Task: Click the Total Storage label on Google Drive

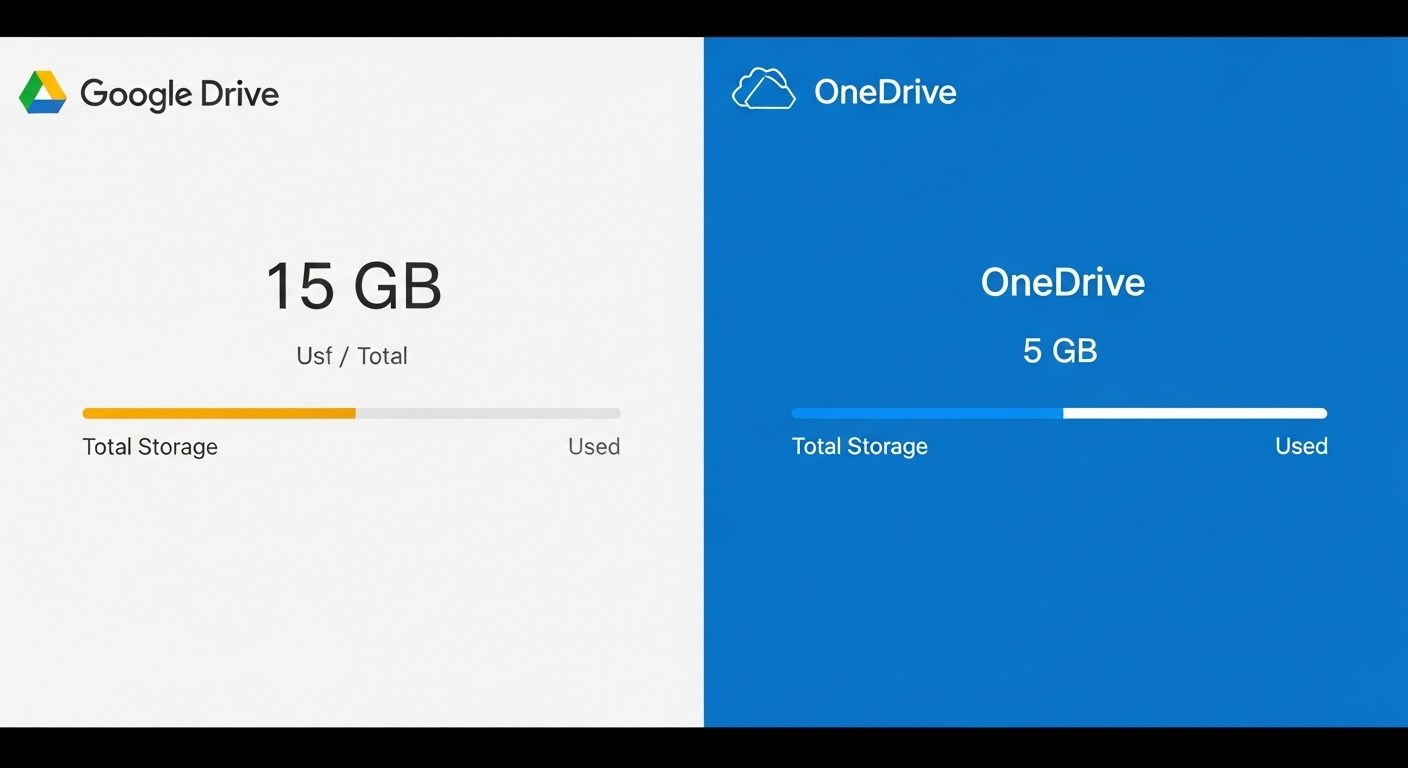Action: pos(149,447)
